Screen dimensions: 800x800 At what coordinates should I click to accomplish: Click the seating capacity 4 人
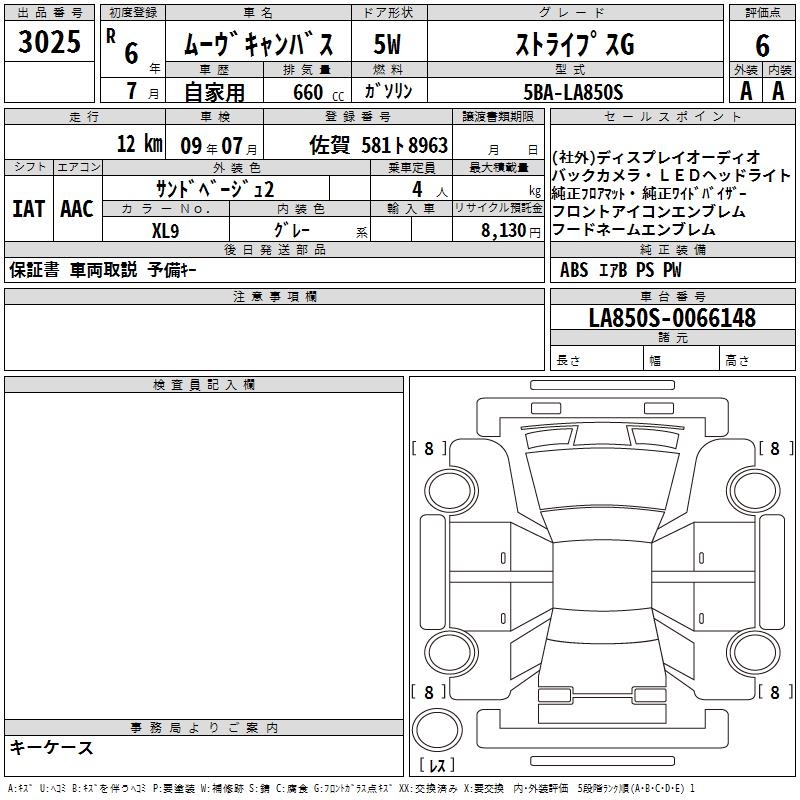coord(429,190)
